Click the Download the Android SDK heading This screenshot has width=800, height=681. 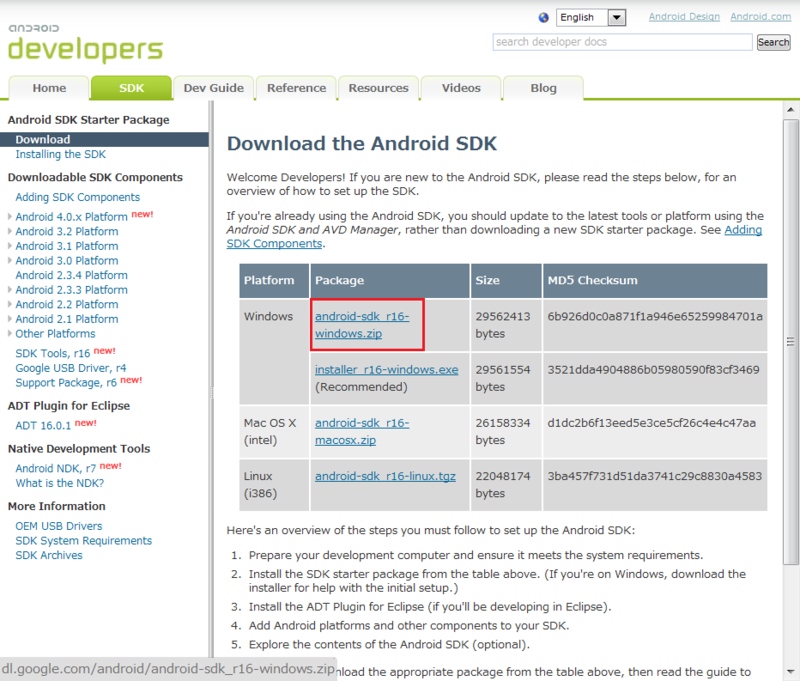pos(362,144)
